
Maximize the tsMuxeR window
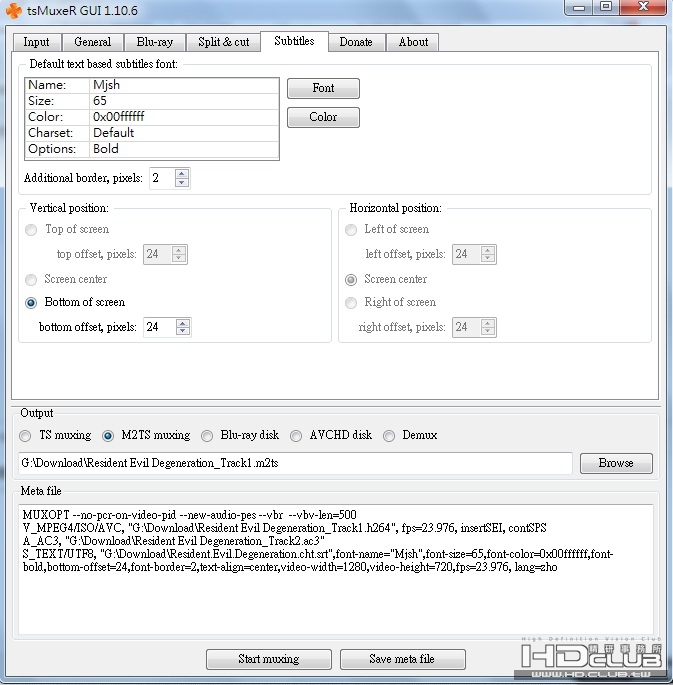(x=606, y=7)
